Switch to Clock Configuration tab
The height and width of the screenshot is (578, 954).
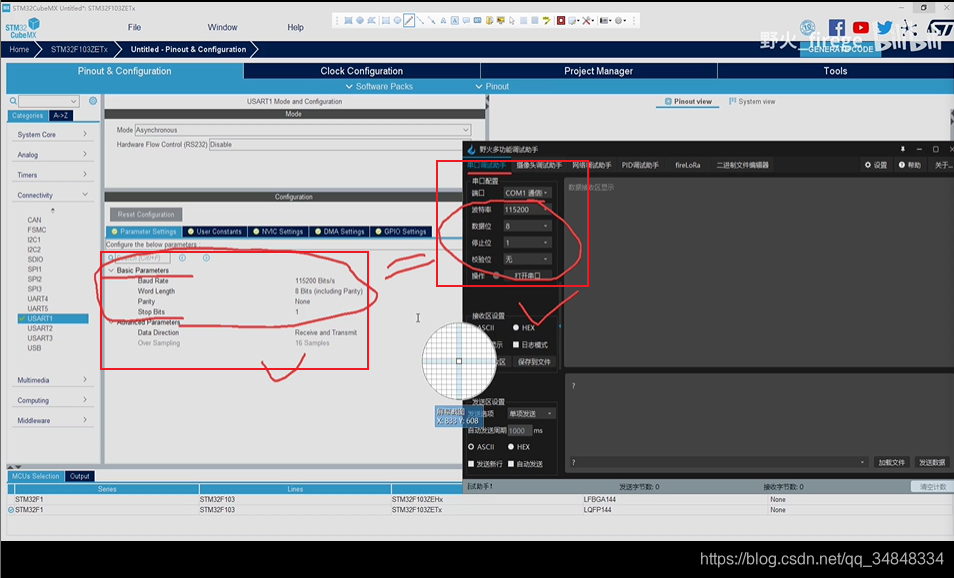pos(361,71)
